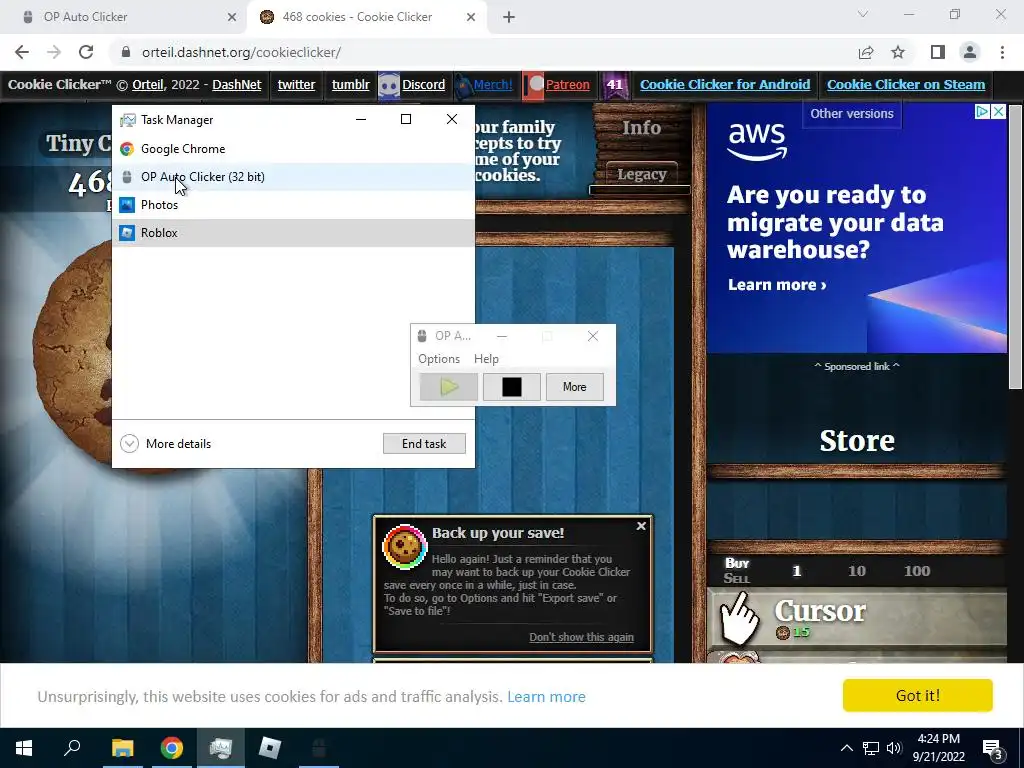Click the page vertical scrollbar

click(x=1016, y=247)
